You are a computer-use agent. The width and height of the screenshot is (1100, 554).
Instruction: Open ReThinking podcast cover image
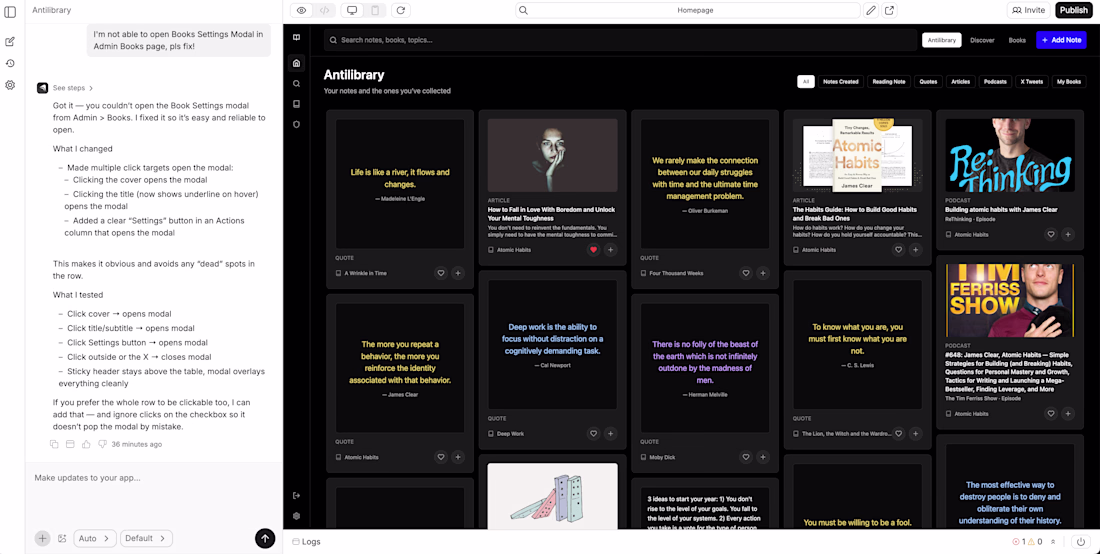tap(1010, 155)
